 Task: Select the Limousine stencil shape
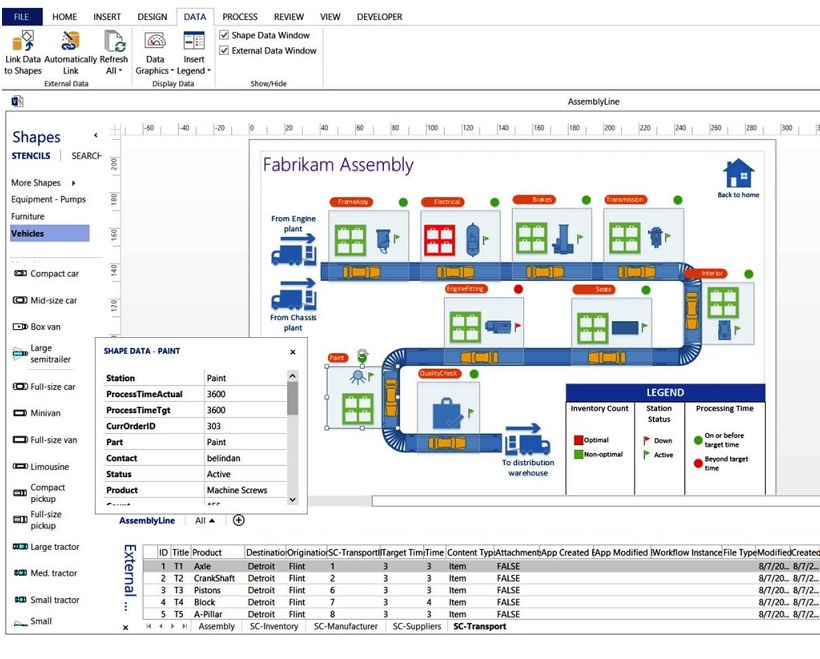coord(41,466)
